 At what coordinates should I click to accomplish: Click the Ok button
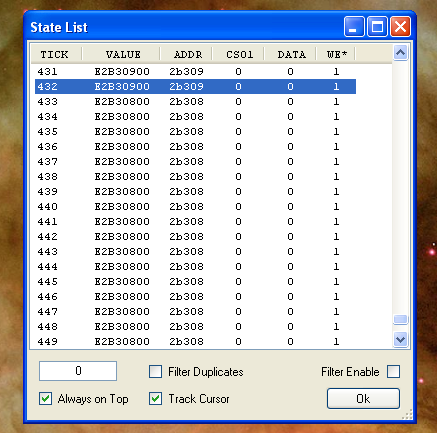[363, 398]
